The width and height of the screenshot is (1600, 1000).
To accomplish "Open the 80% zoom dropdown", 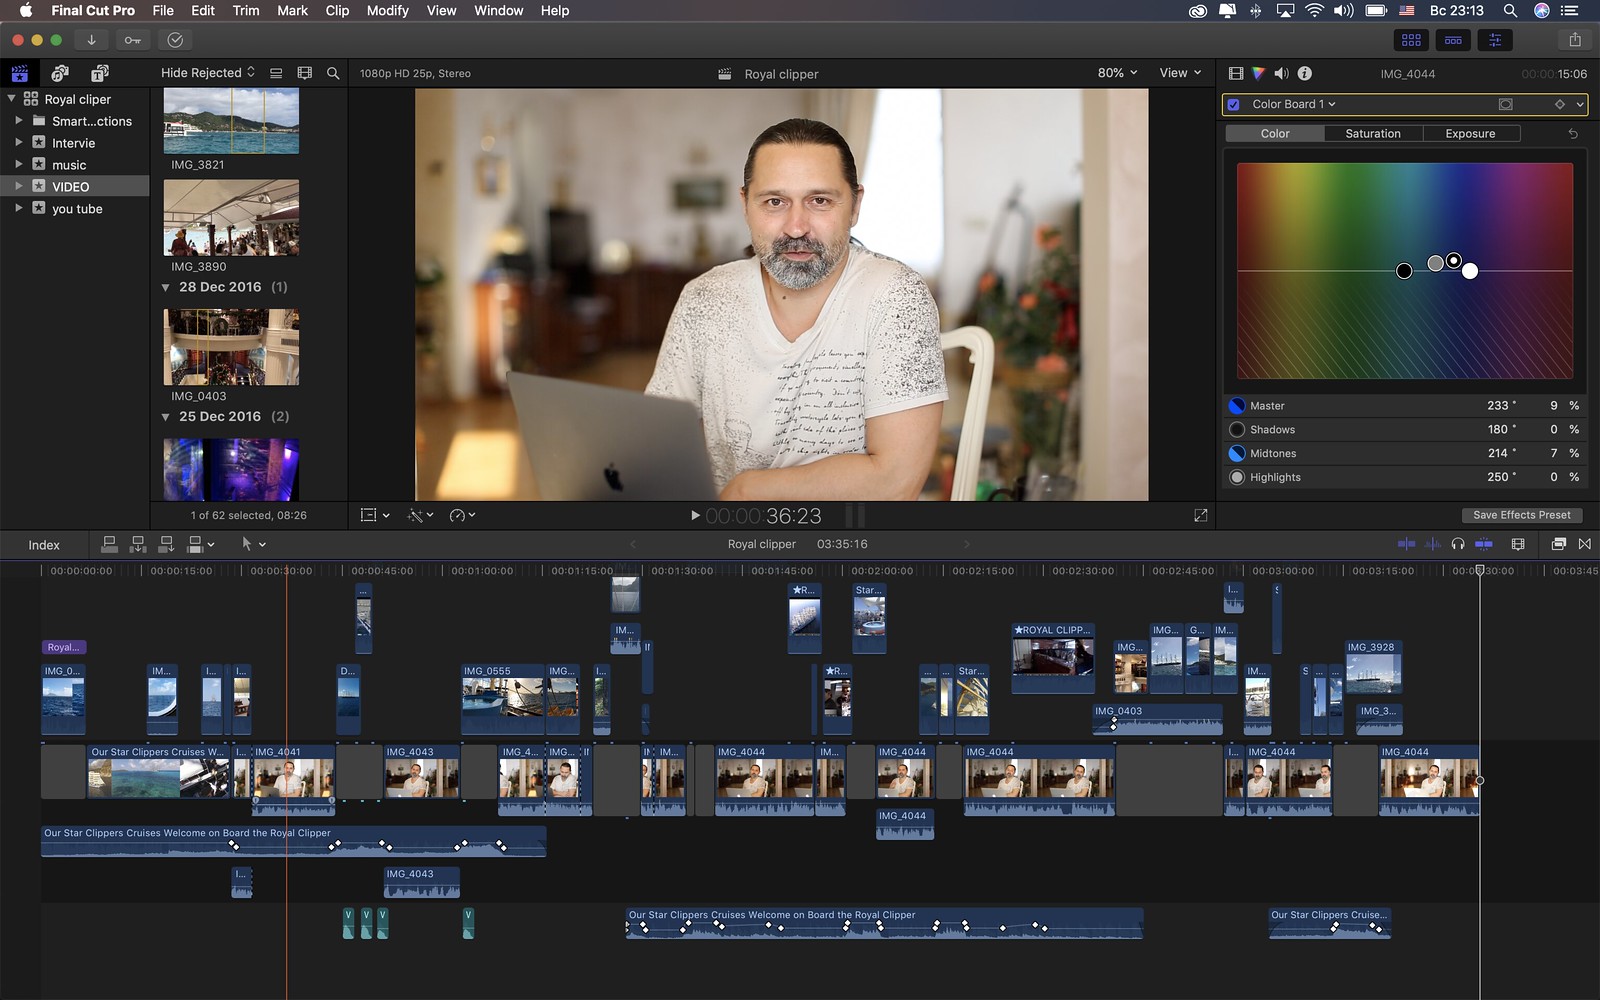I will pyautogui.click(x=1117, y=73).
